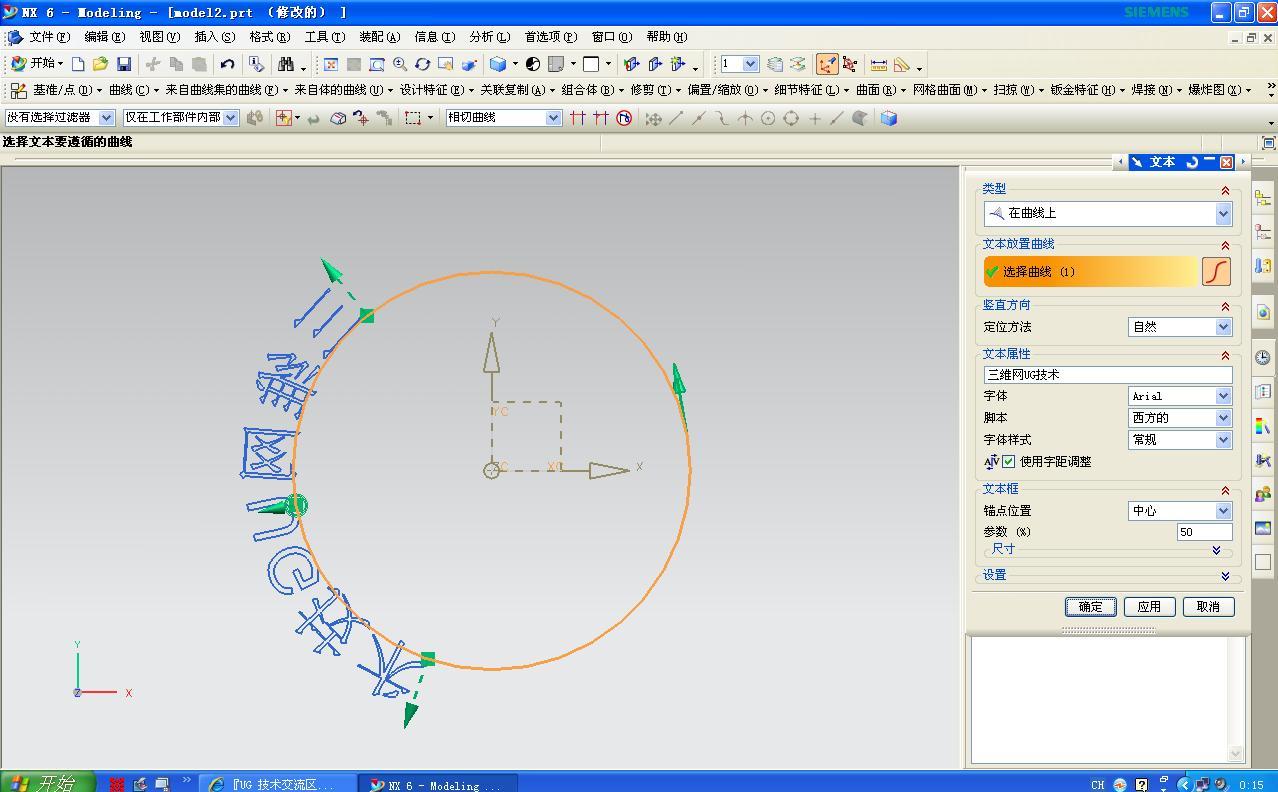Save the part with the floppy disk icon
The image size is (1278, 792).
[x=124, y=64]
